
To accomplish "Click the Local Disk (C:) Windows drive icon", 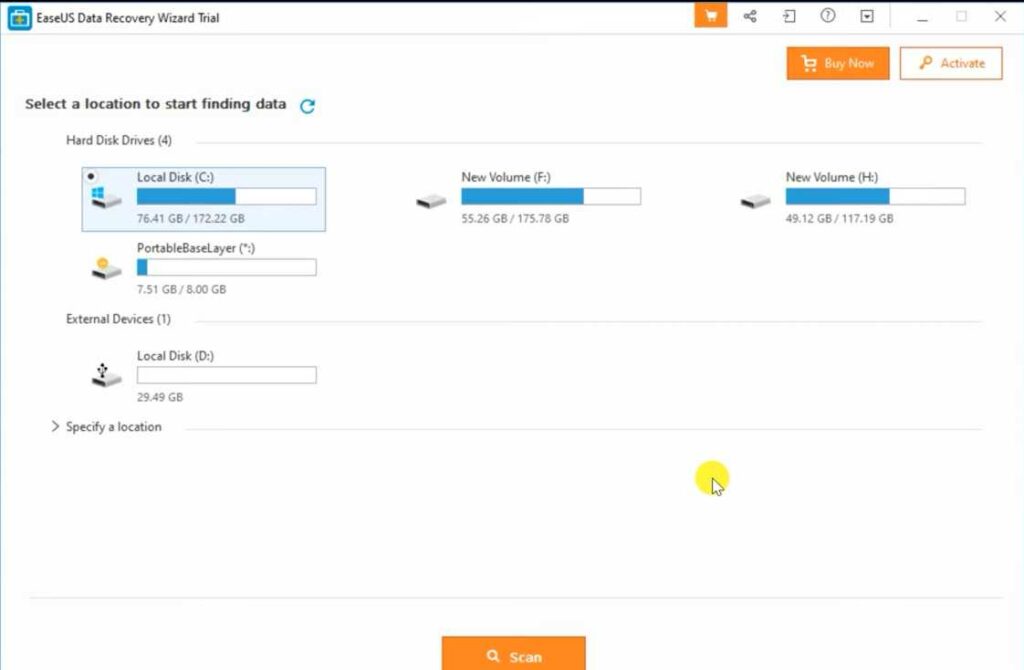I will (x=106, y=198).
